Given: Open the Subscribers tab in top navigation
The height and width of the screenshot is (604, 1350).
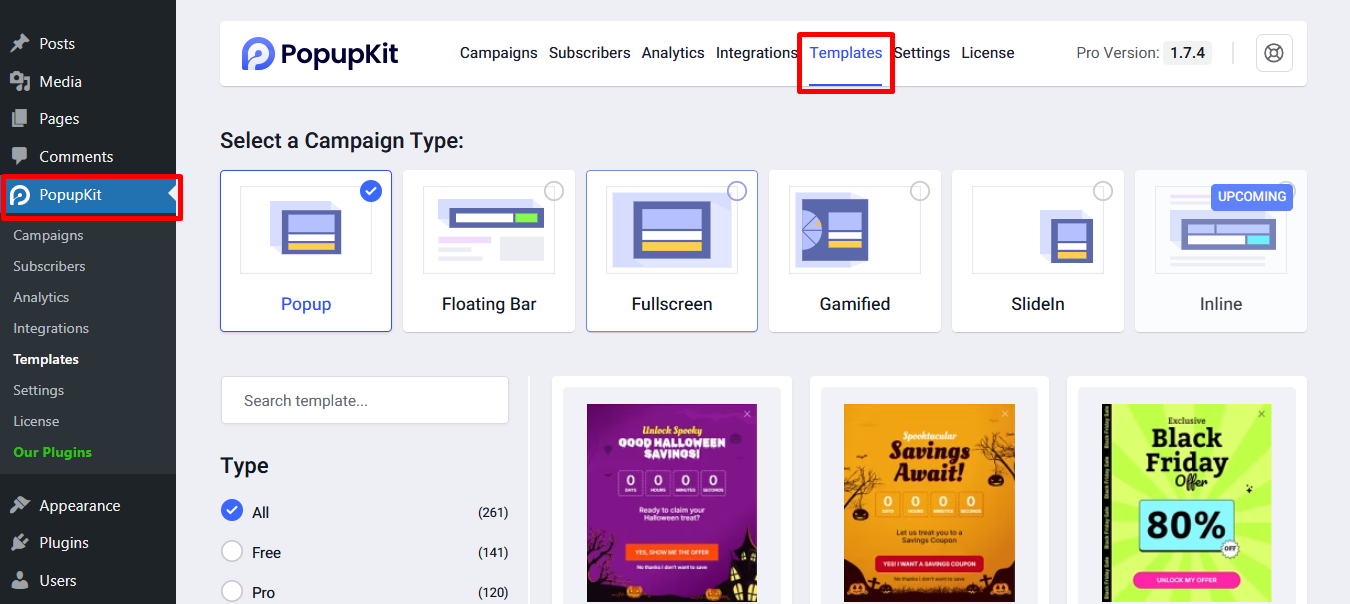Looking at the screenshot, I should click(x=589, y=53).
